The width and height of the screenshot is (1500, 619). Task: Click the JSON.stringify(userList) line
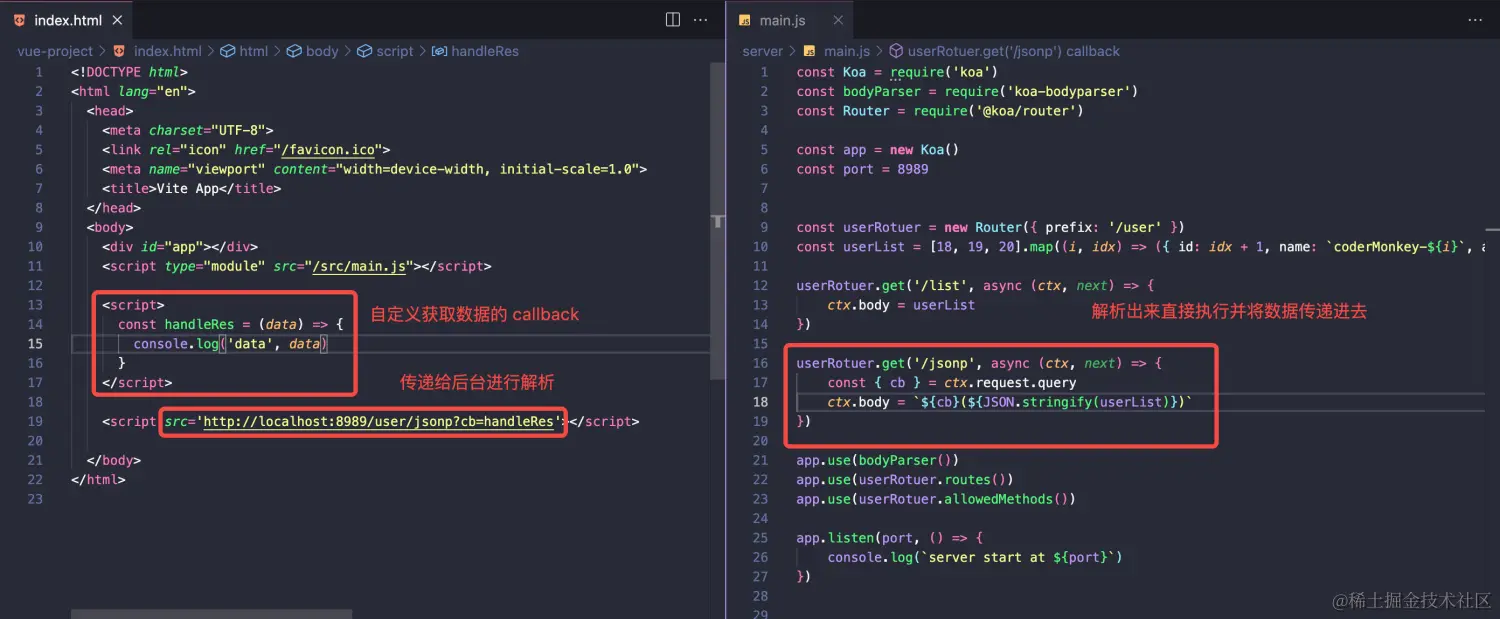tap(1010, 402)
